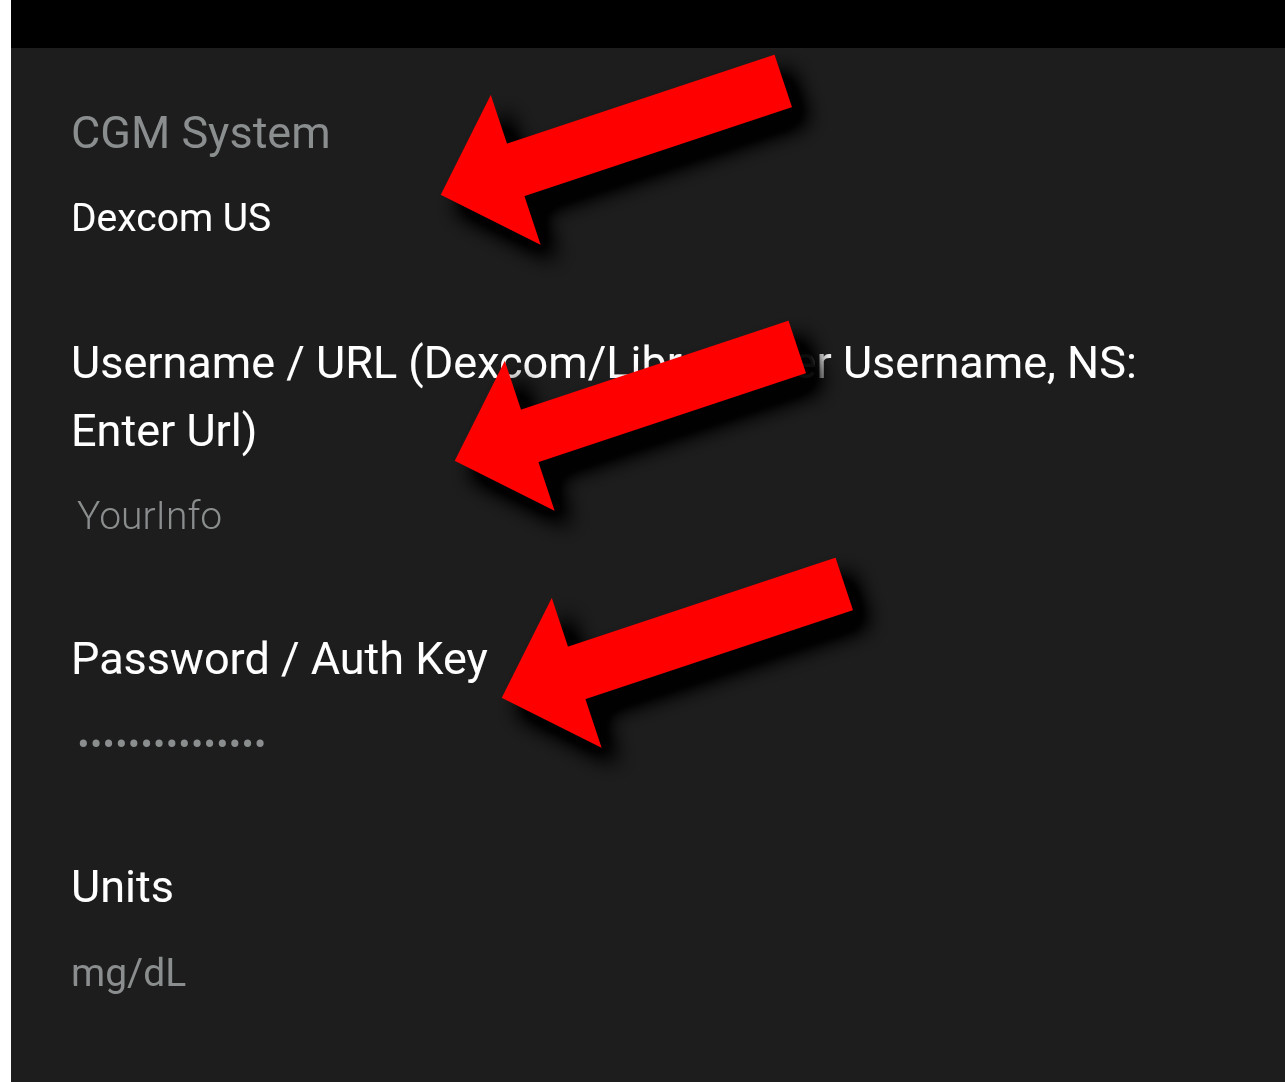Click the "Username, NS:" text
Viewport: 1285px width, 1082px height.
tap(989, 363)
